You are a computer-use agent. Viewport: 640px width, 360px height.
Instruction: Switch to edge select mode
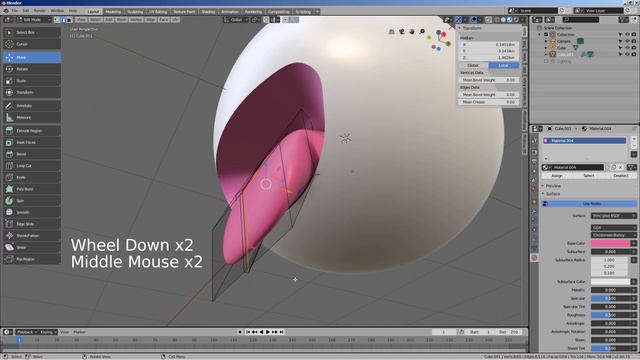(x=63, y=20)
